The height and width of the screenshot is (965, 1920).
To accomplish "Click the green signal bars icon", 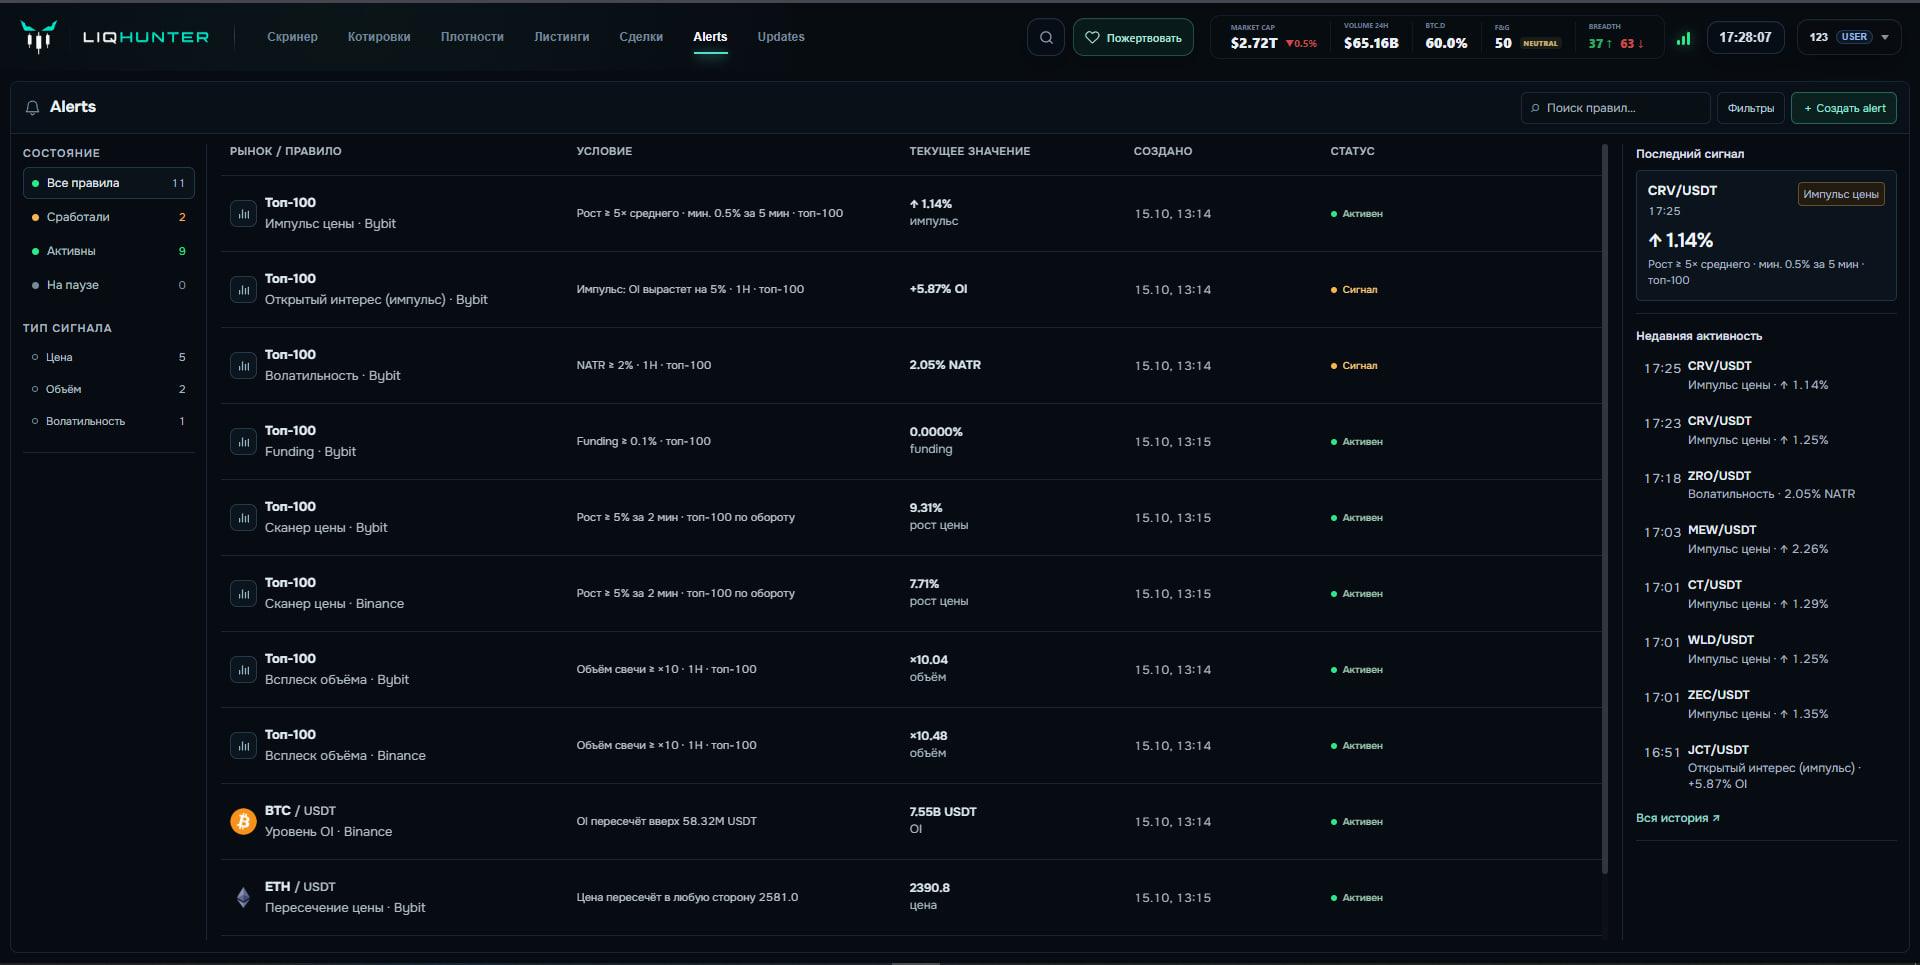I will [x=1684, y=38].
